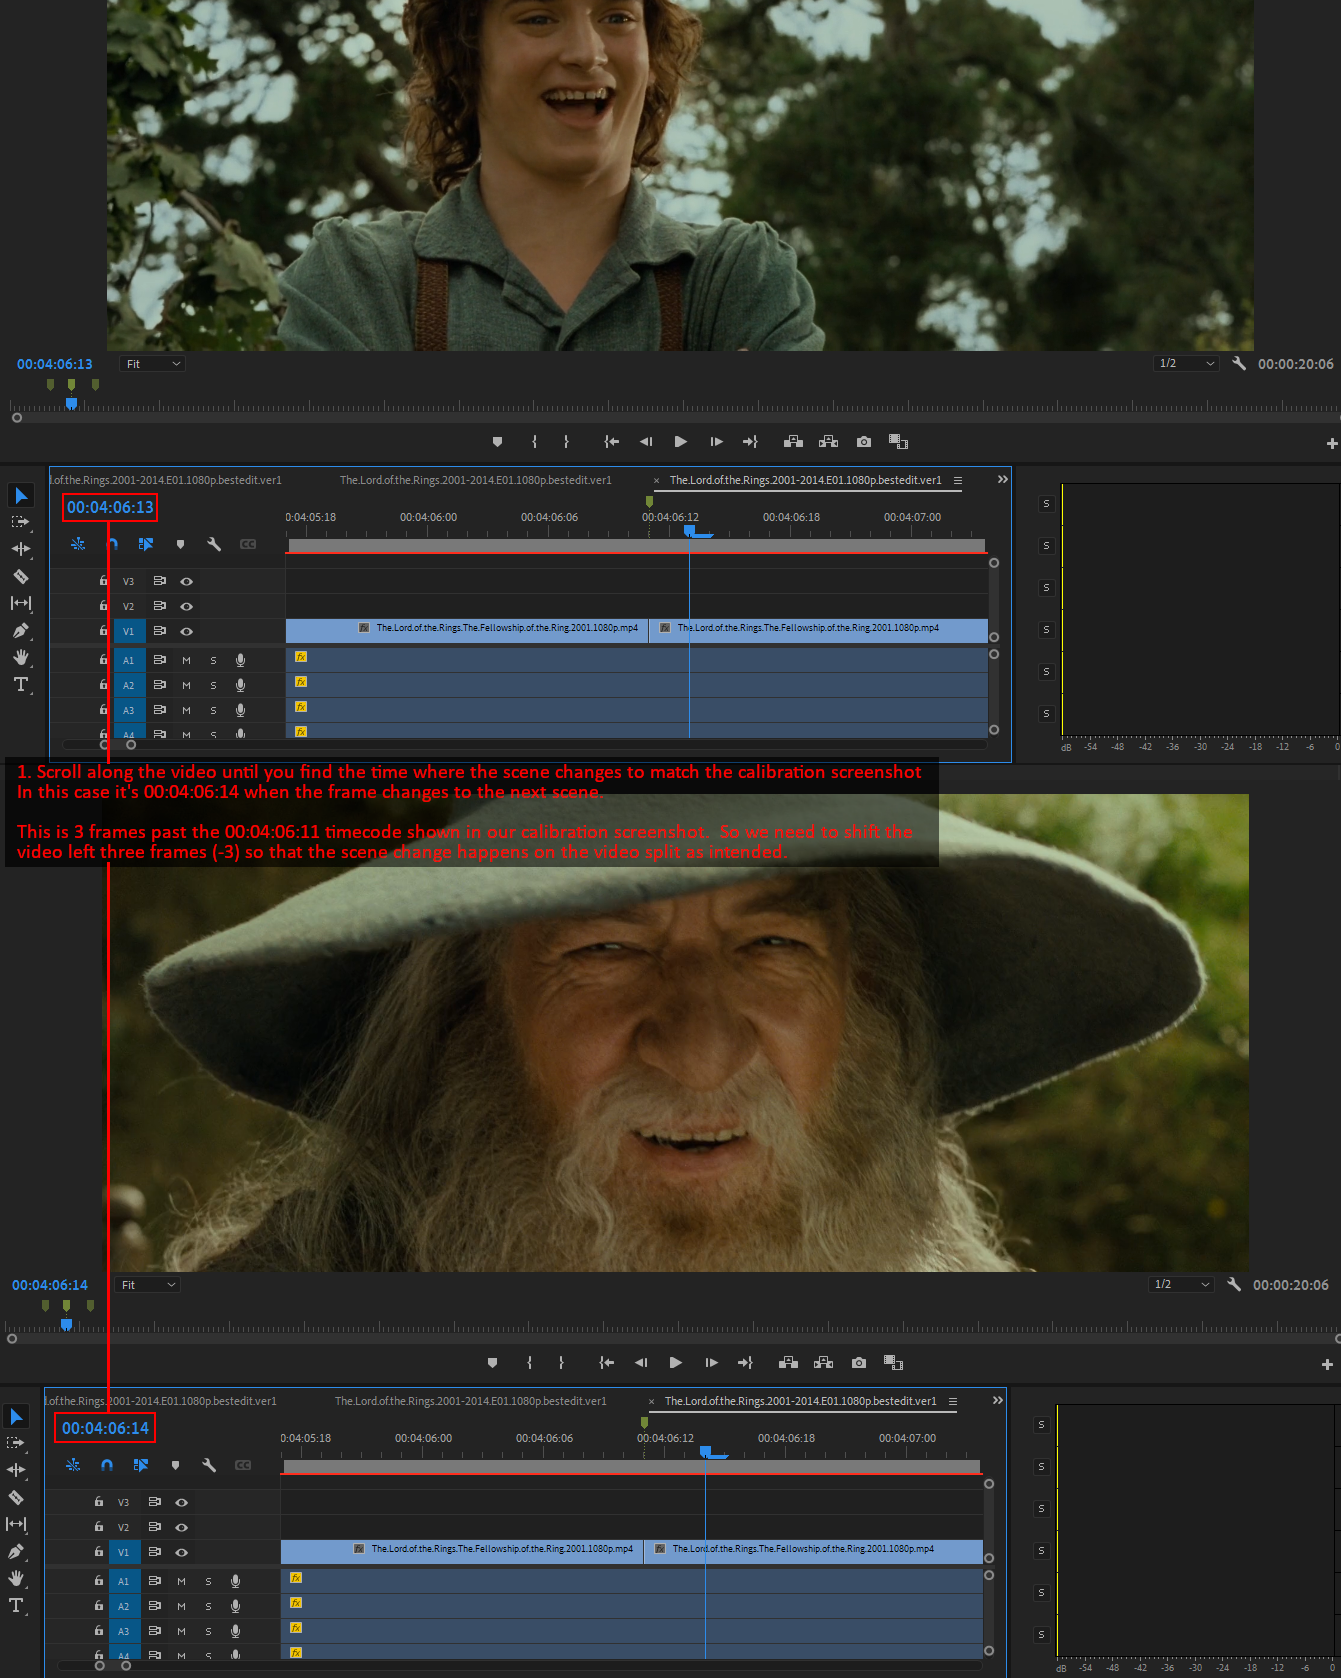Click the CC captions icon in the 00:04:06:13 timeline
1341x1678 pixels.
tap(248, 544)
